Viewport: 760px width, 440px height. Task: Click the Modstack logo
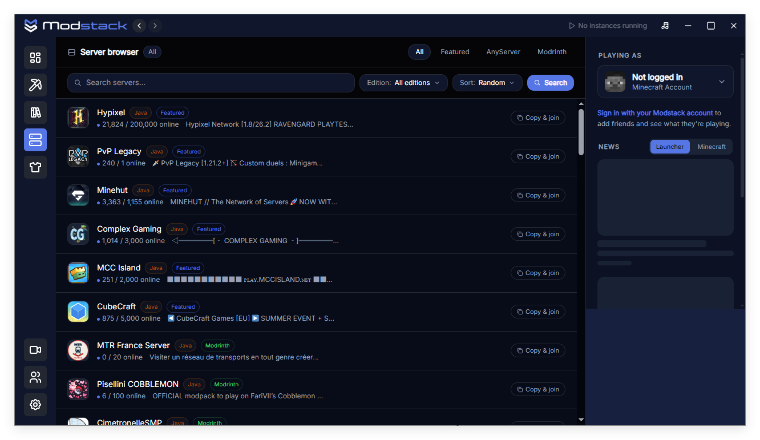pos(76,26)
